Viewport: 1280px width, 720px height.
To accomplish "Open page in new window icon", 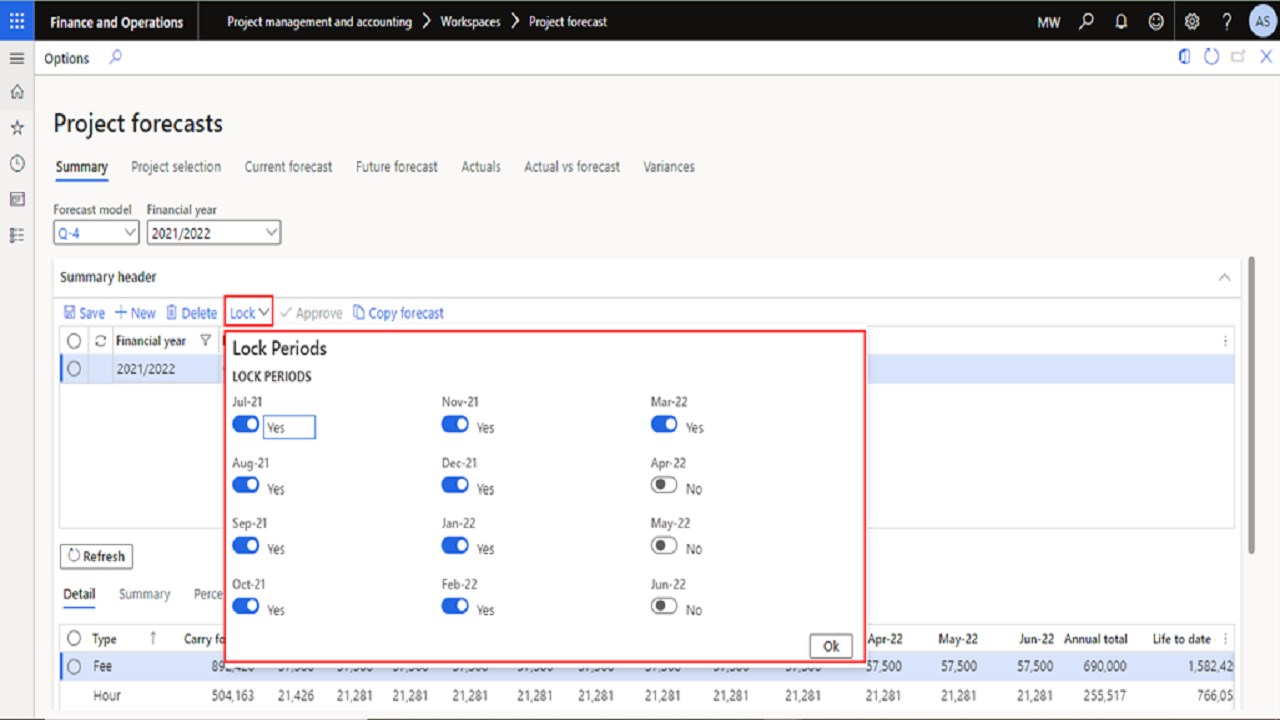I will 1239,57.
